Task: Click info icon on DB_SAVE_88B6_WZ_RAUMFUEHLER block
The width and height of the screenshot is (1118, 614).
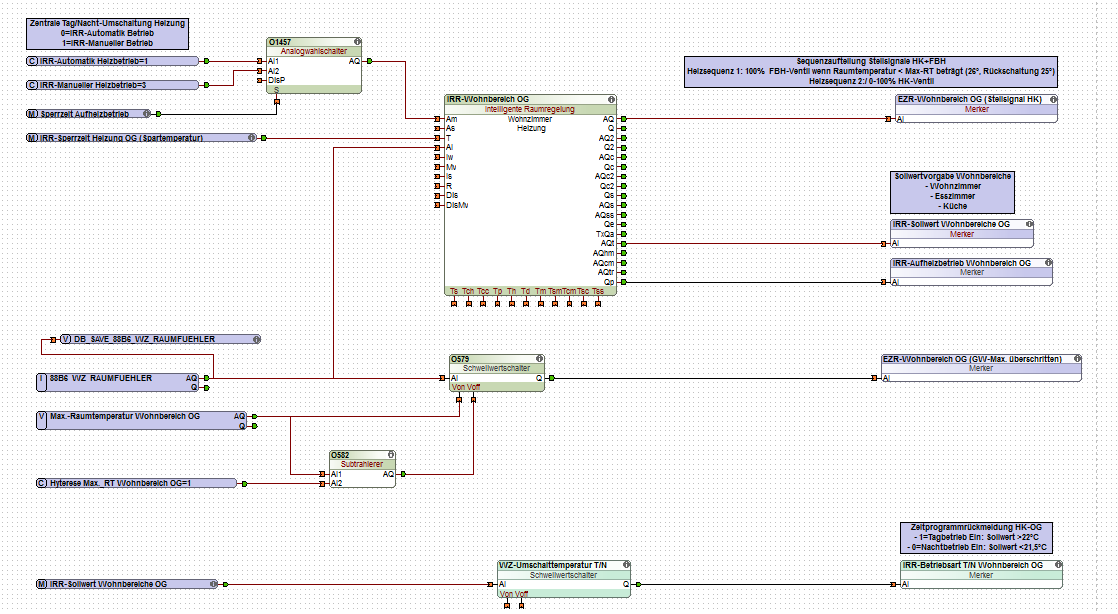Action: (x=257, y=339)
